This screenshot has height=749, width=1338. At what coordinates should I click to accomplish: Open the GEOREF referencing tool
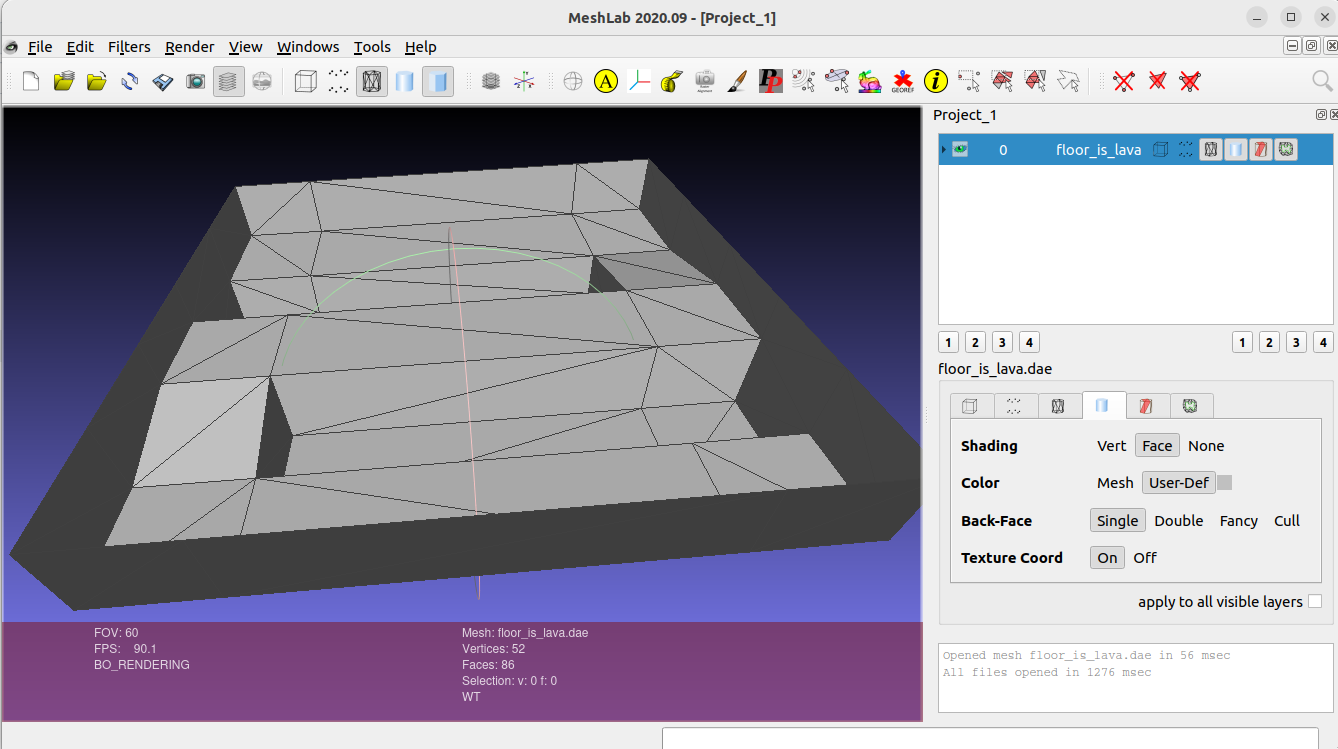903,81
